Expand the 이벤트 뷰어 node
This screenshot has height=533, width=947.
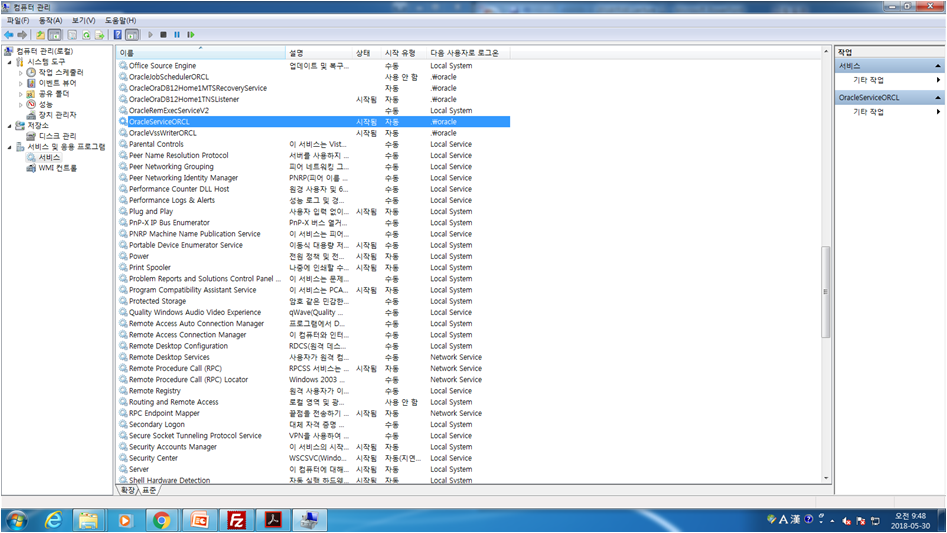(21, 83)
